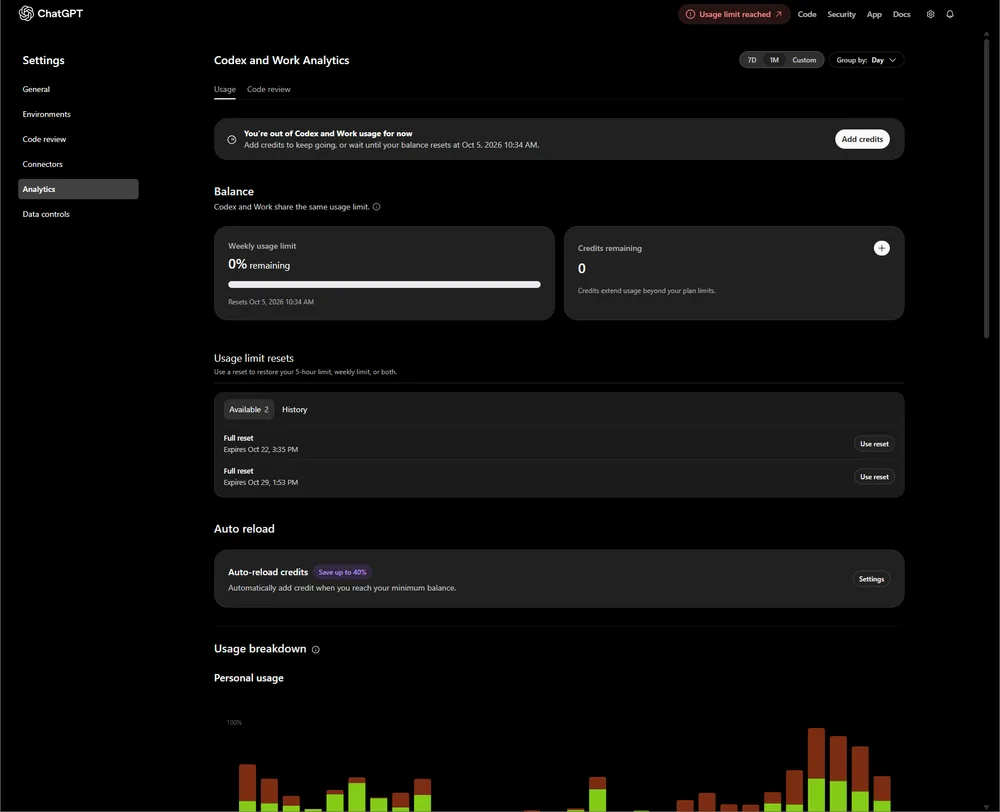Viewport: 1000px width, 812px height.
Task: Click info icon next to Usage breakdown
Action: 316,649
